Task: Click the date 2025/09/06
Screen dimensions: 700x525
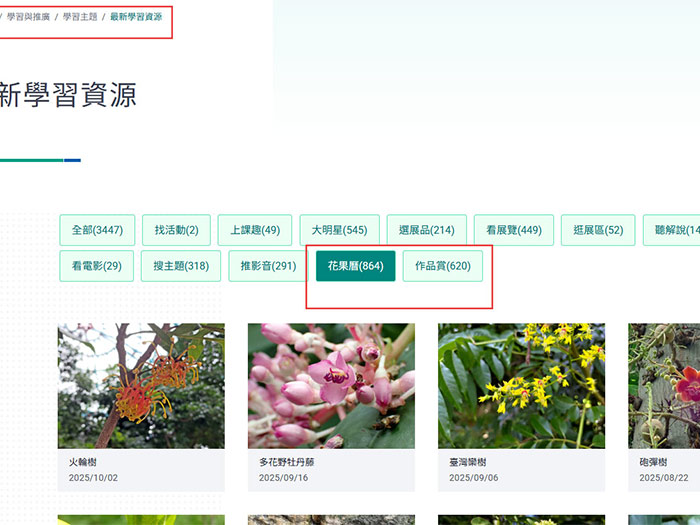Action: tap(474, 478)
